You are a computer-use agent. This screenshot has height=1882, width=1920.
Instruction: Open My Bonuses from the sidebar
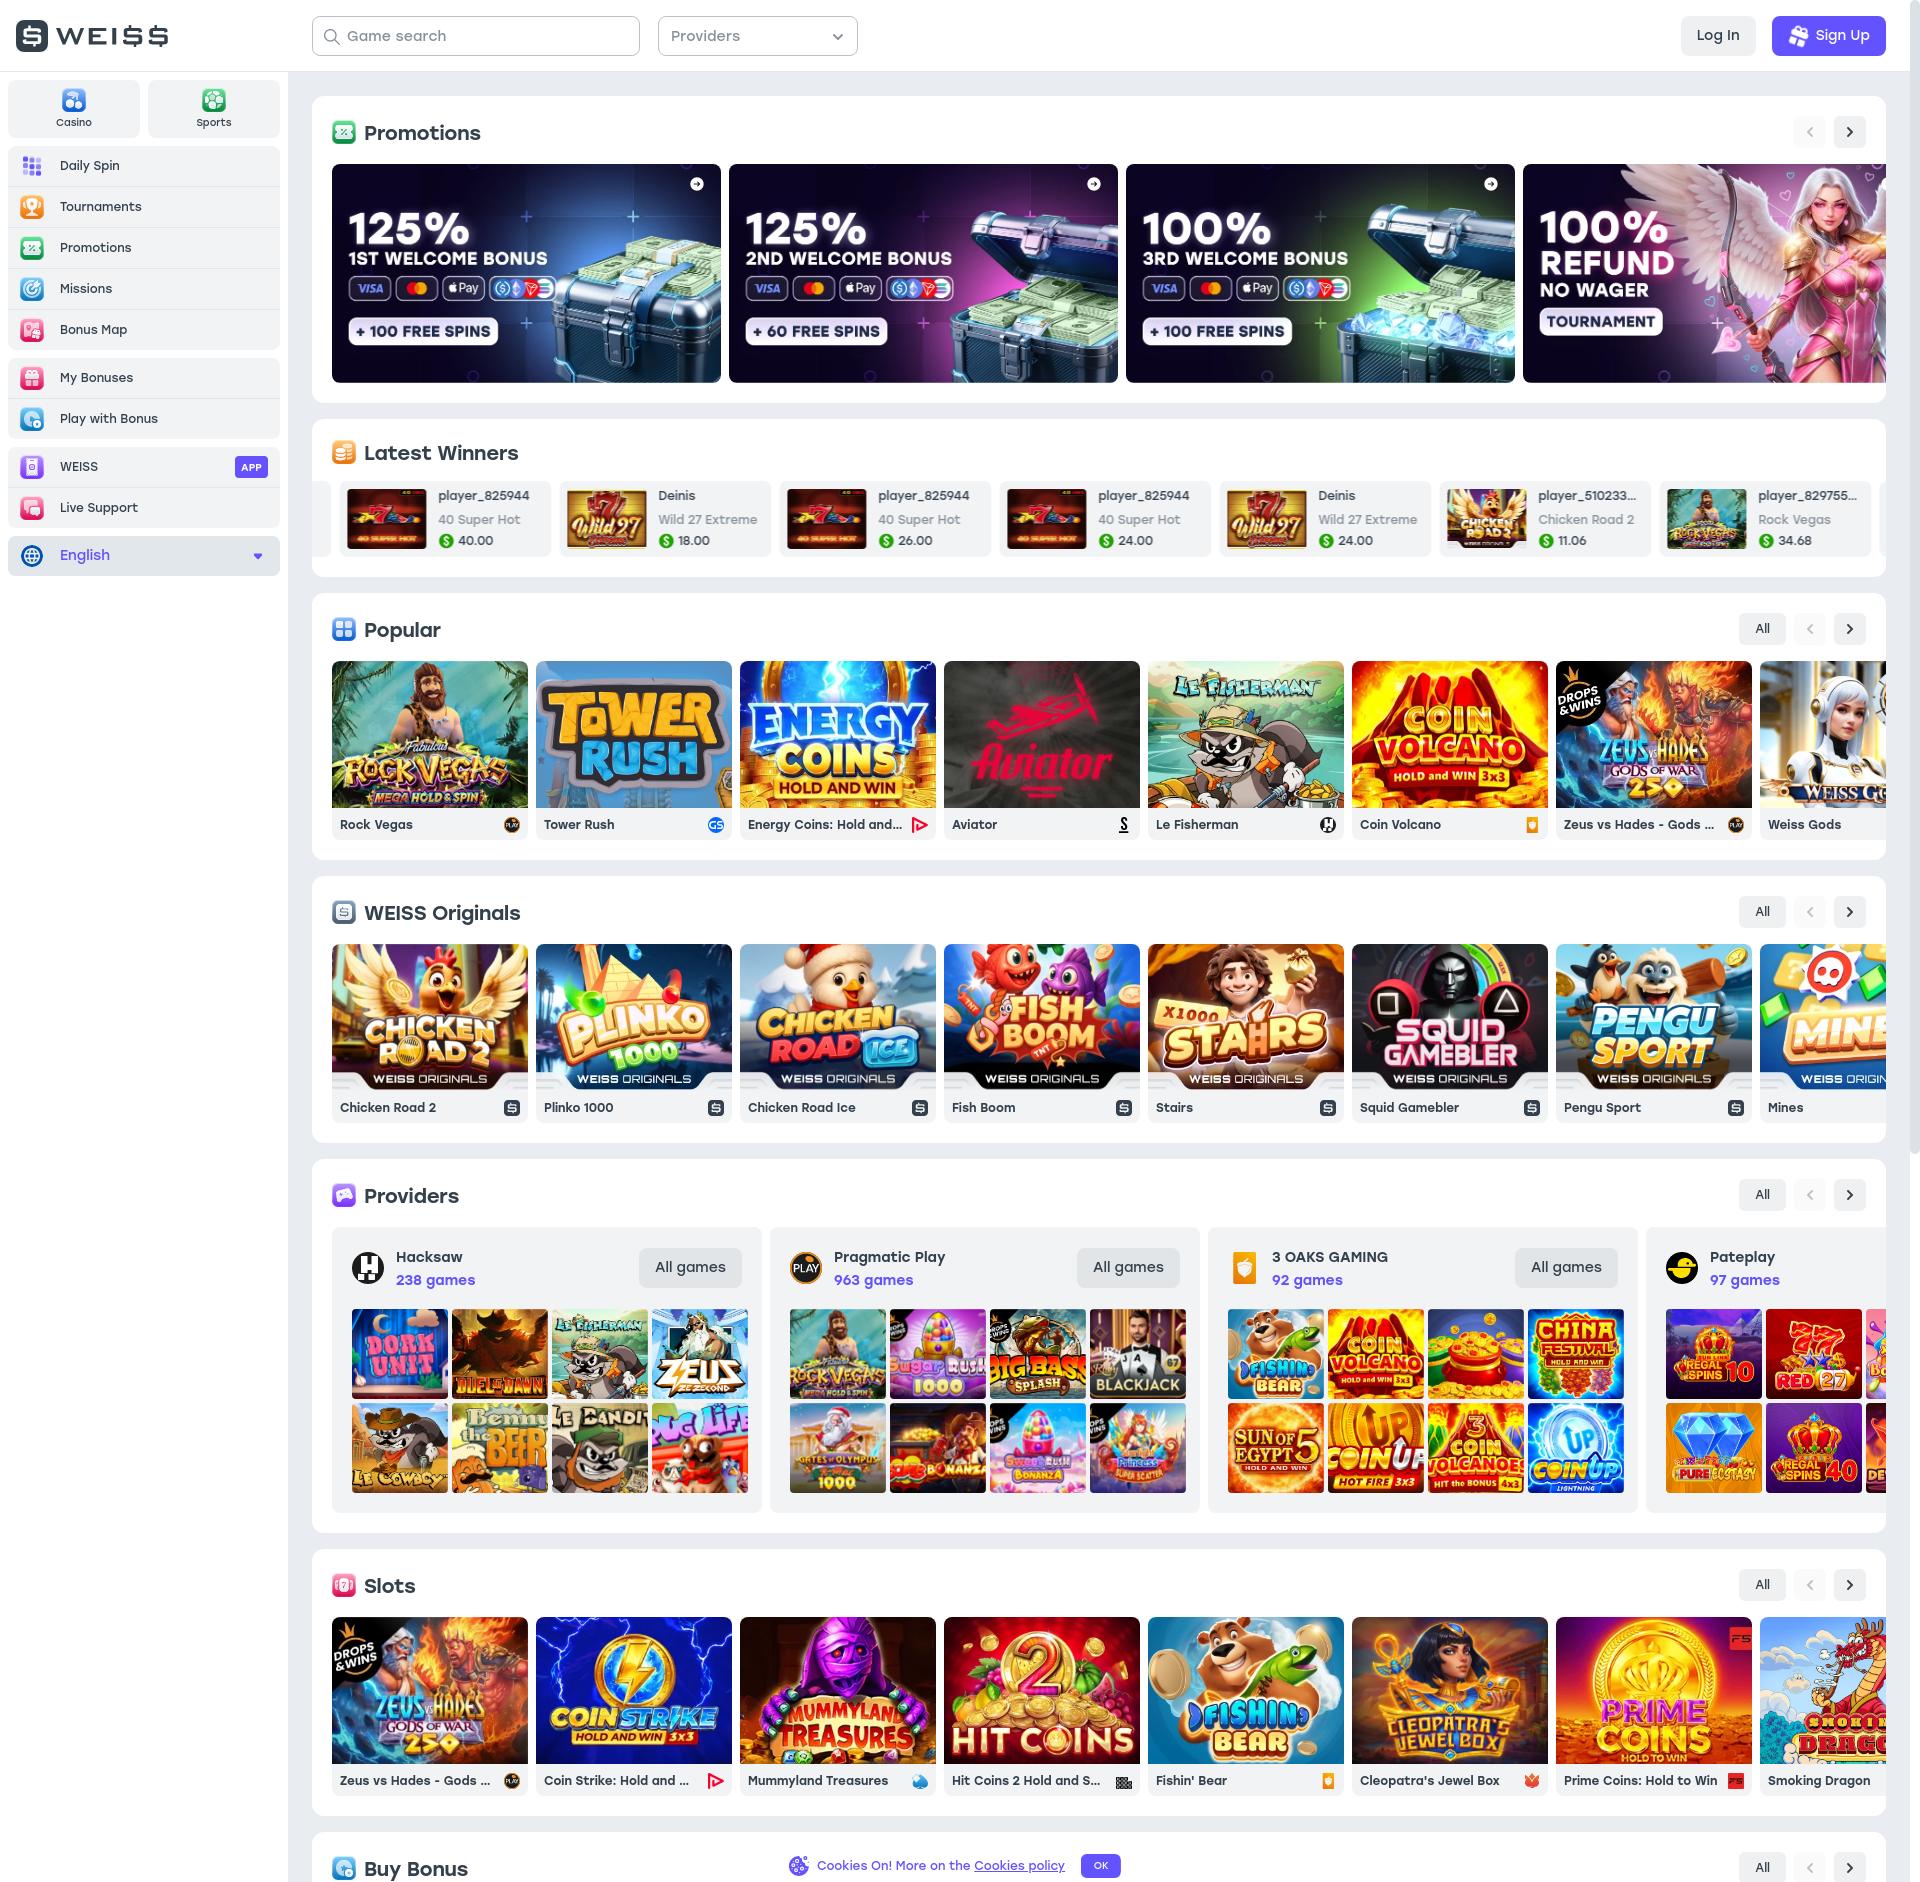pyautogui.click(x=32, y=377)
